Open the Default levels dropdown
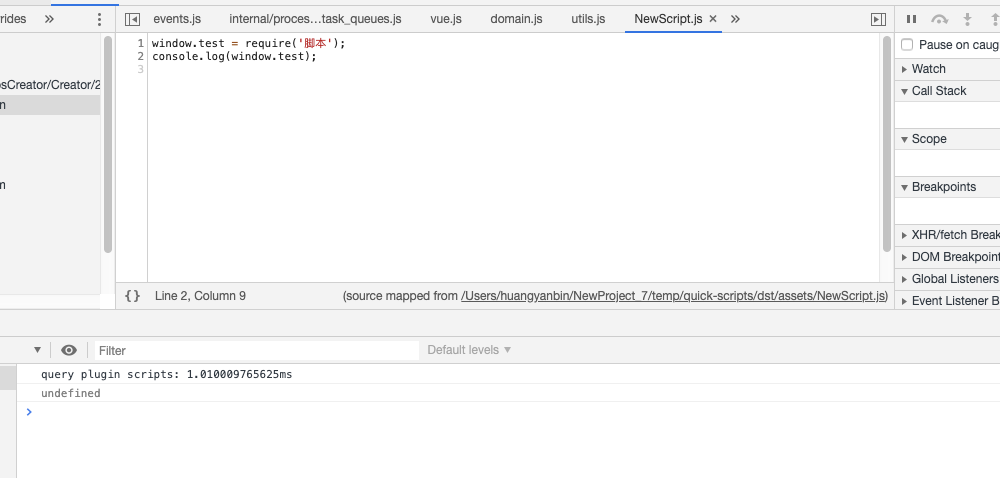The height and width of the screenshot is (478, 1000). tap(469, 350)
